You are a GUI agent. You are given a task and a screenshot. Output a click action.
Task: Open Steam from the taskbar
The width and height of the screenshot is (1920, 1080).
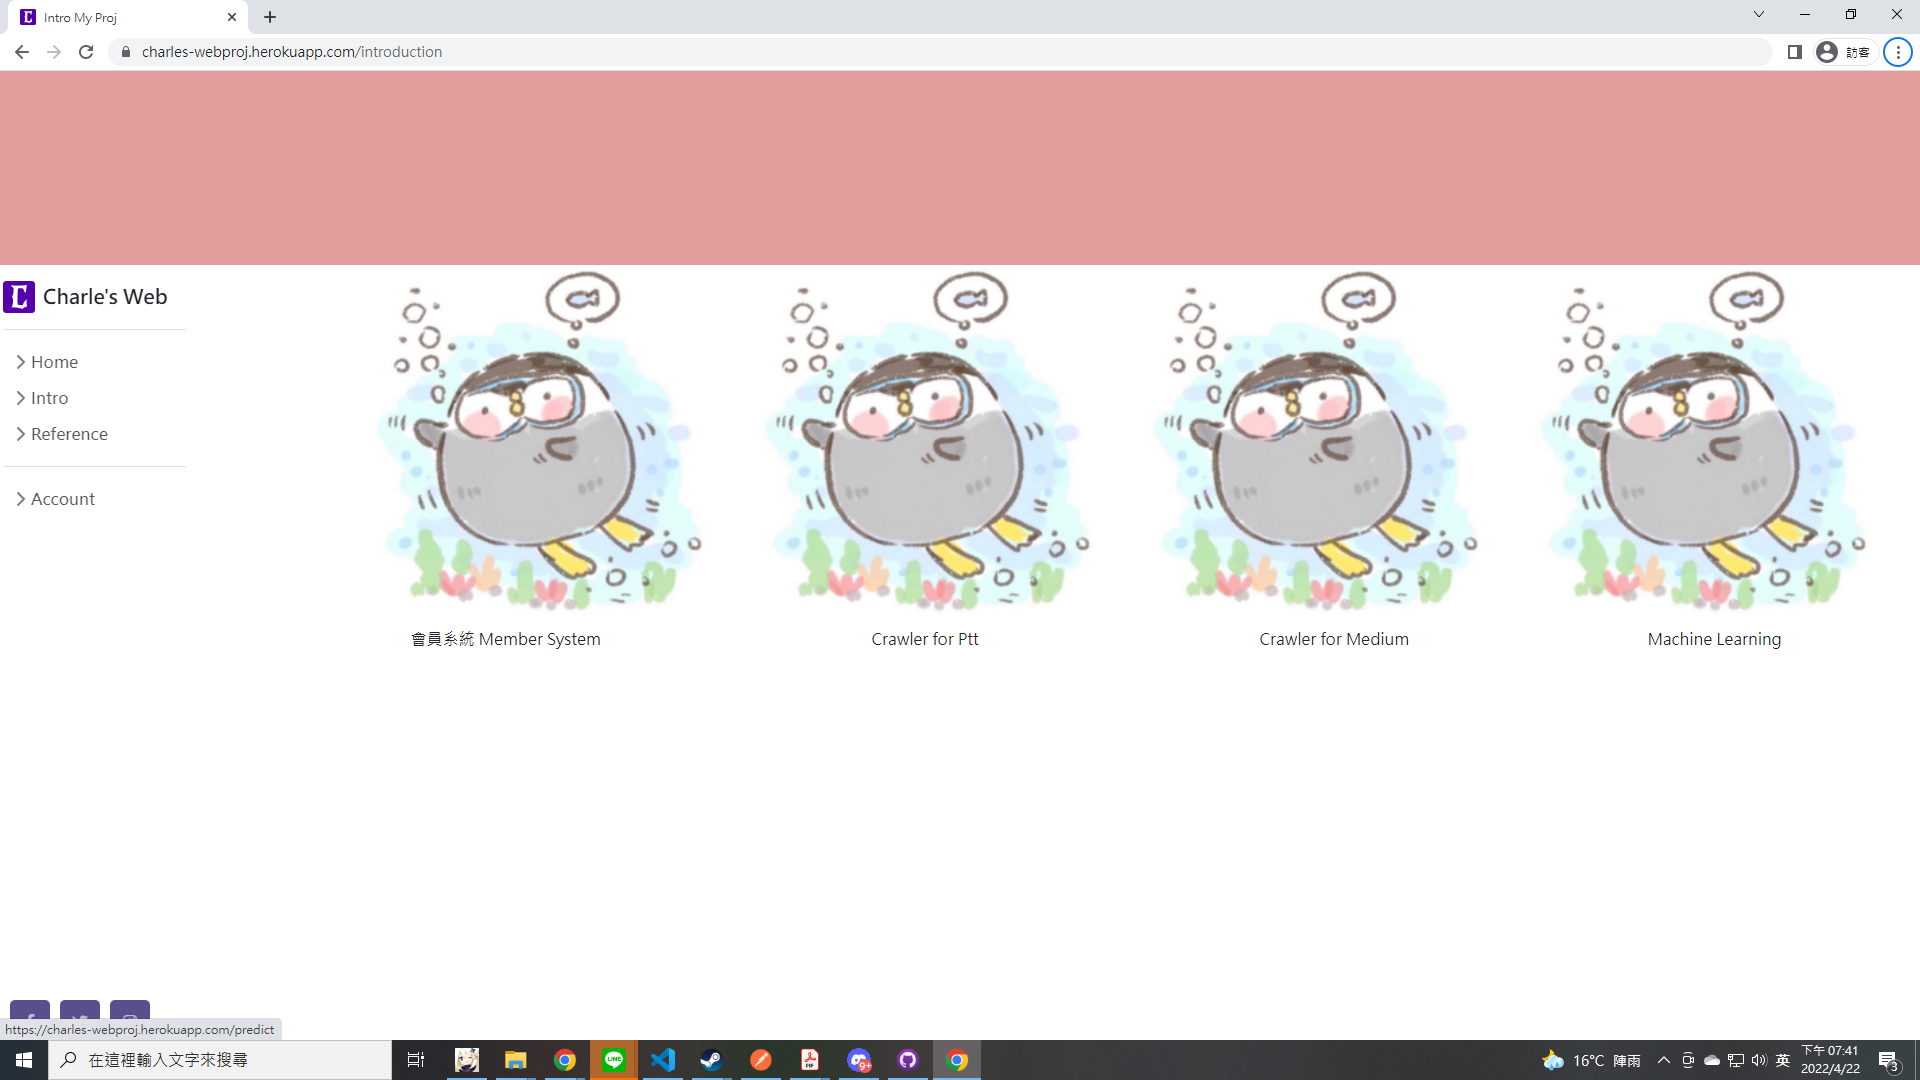pos(712,1060)
